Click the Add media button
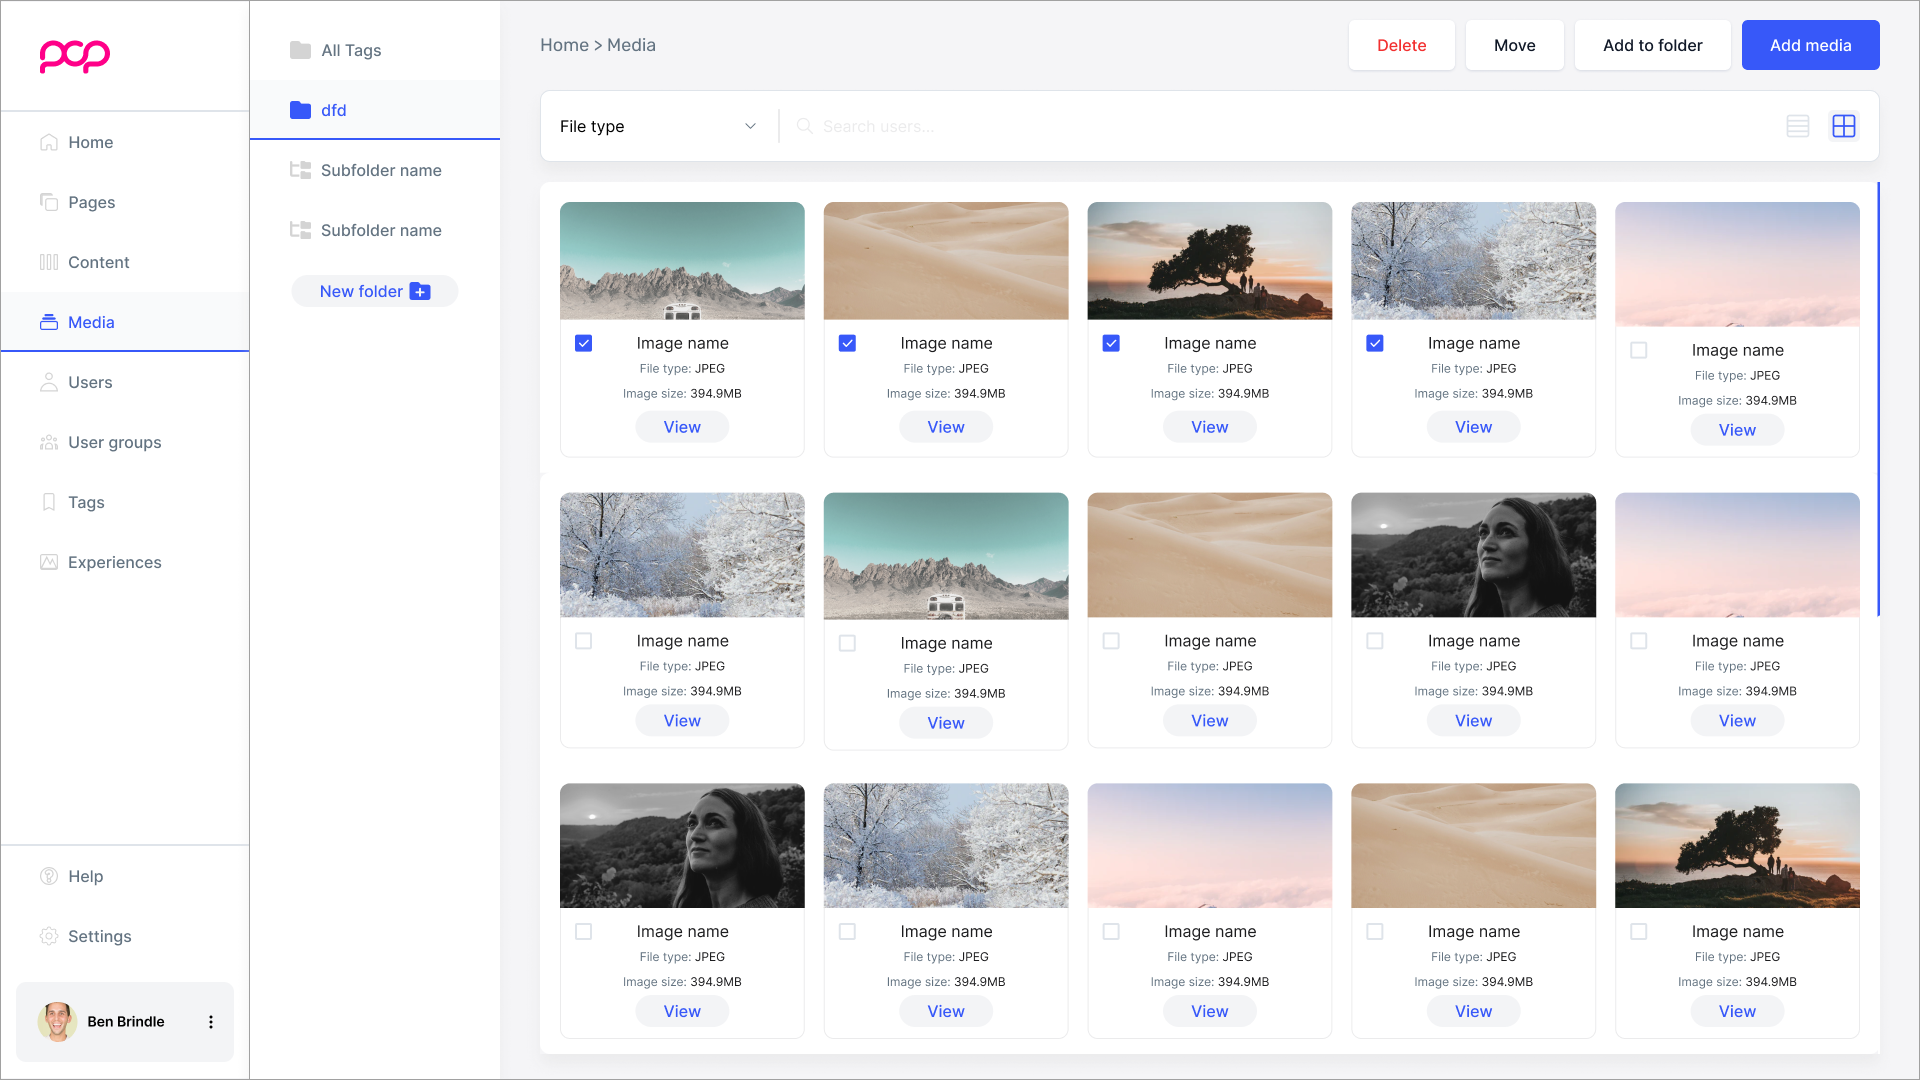1920x1080 pixels. pos(1810,45)
